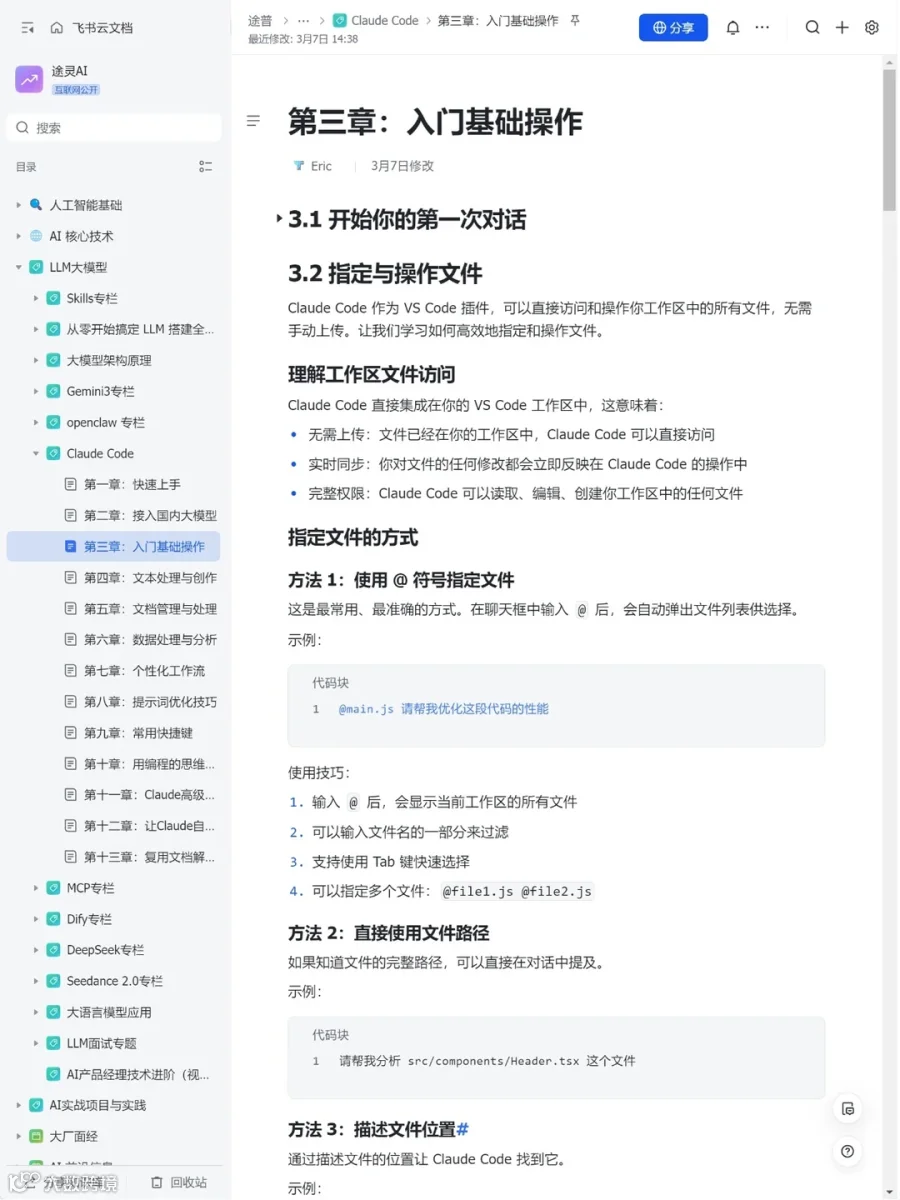The height and width of the screenshot is (1200, 900).
Task: Open settings gear in the header
Action: [872, 28]
